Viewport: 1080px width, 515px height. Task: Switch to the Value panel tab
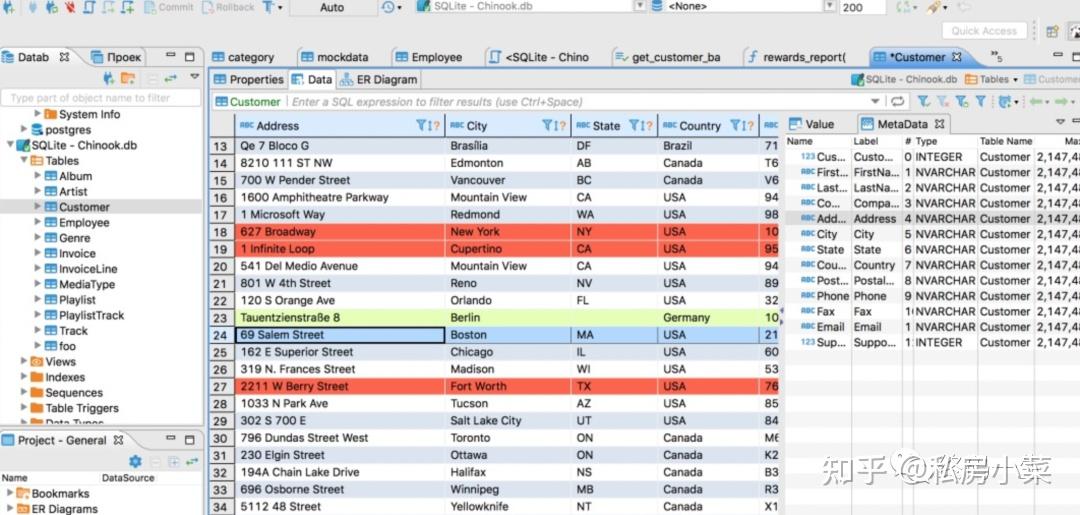pos(811,125)
